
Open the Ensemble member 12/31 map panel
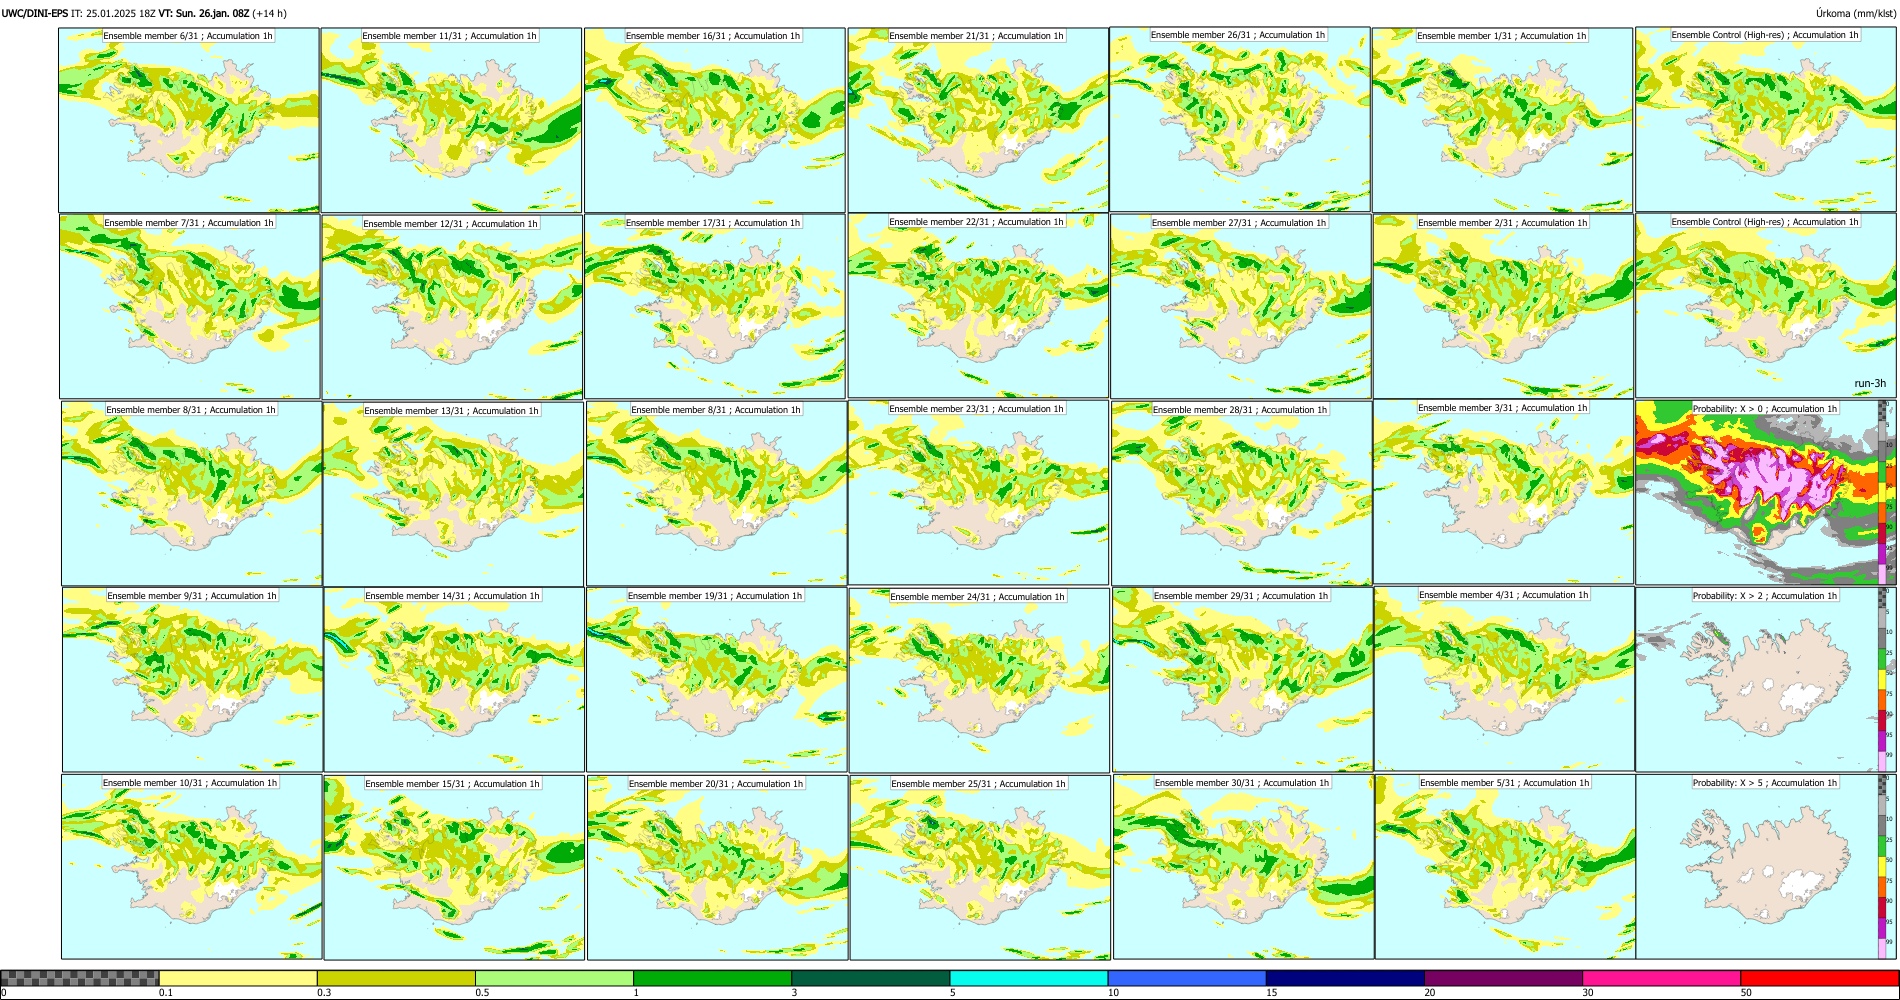[x=452, y=307]
